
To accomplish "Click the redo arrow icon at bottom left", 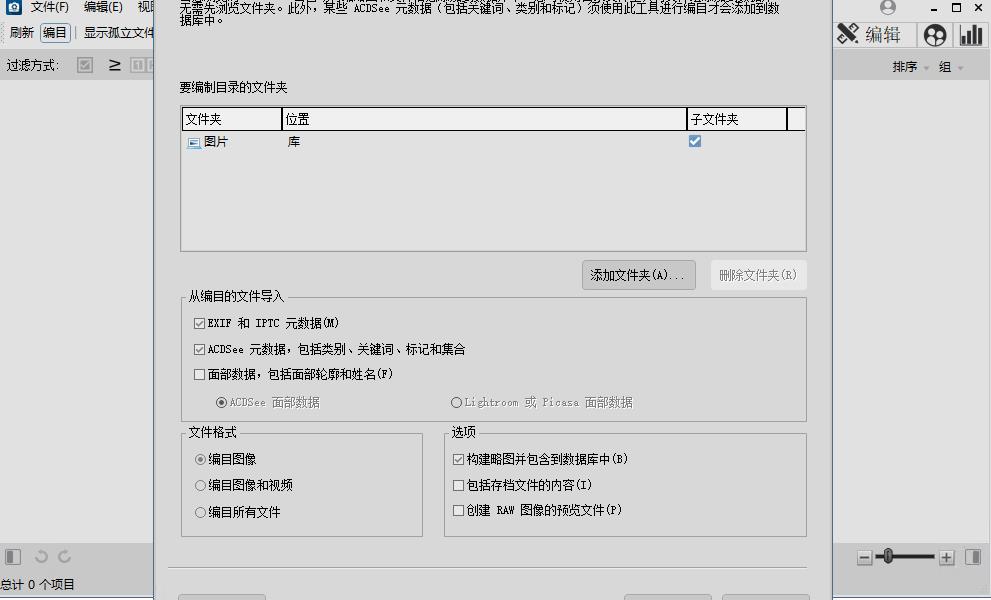I will coord(63,556).
